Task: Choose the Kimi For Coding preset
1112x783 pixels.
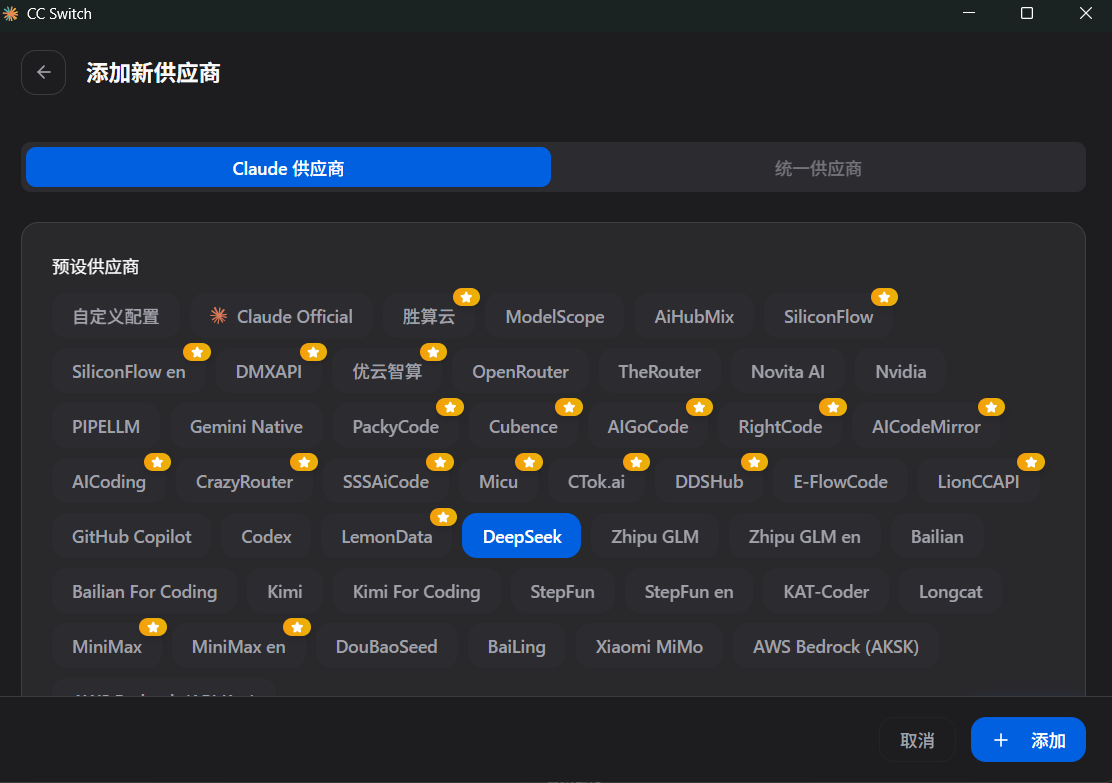Action: click(x=416, y=592)
